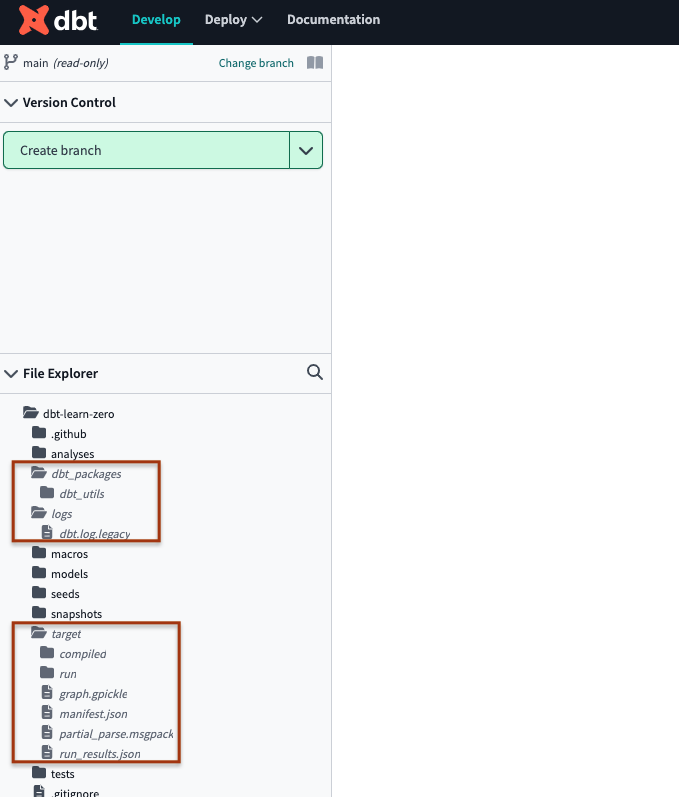This screenshot has height=797, width=679.
Task: Collapse the File Explorer section
Action: coord(11,374)
